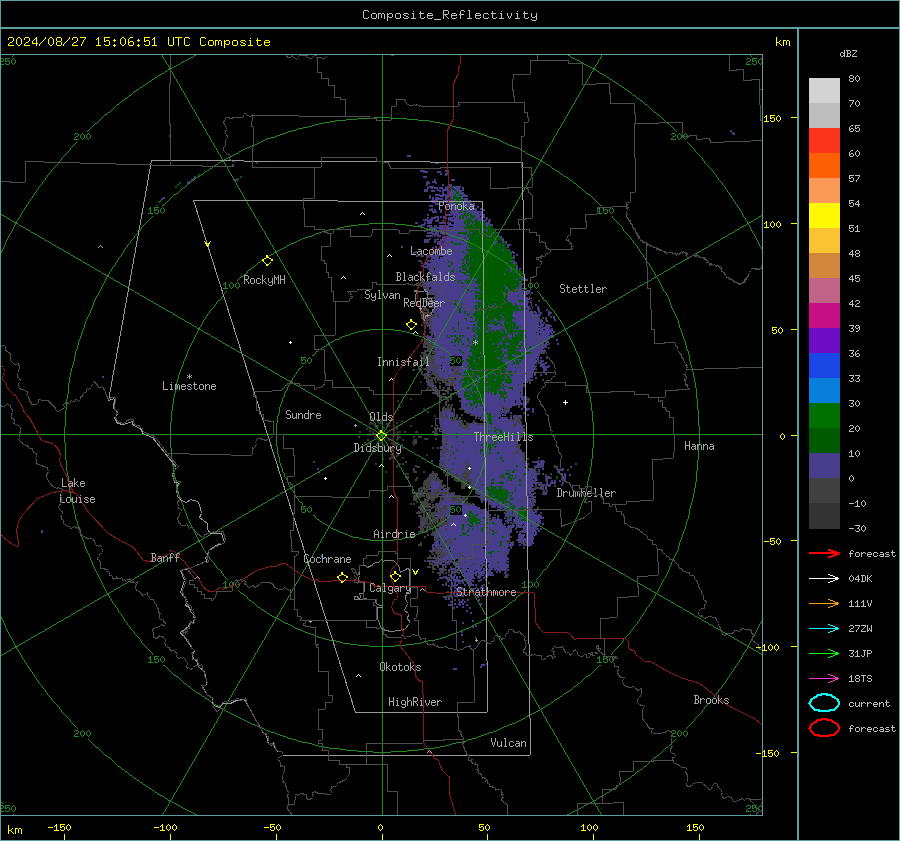The height and width of the screenshot is (841, 900).
Task: Click the Brooks label
Action: pos(711,700)
